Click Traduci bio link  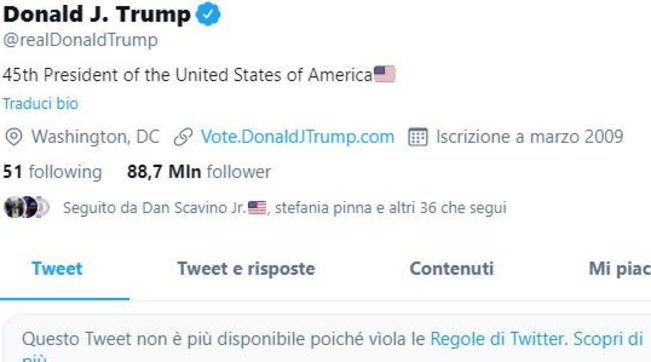[x=41, y=103]
